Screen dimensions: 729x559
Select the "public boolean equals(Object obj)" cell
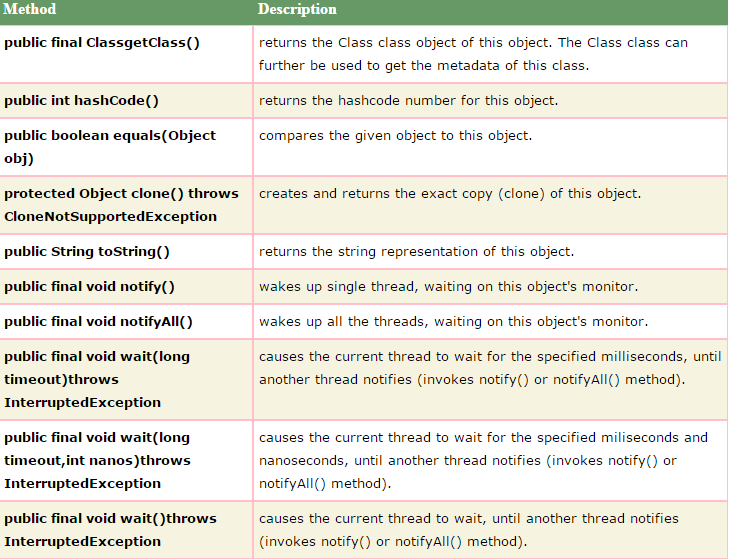coord(126,147)
